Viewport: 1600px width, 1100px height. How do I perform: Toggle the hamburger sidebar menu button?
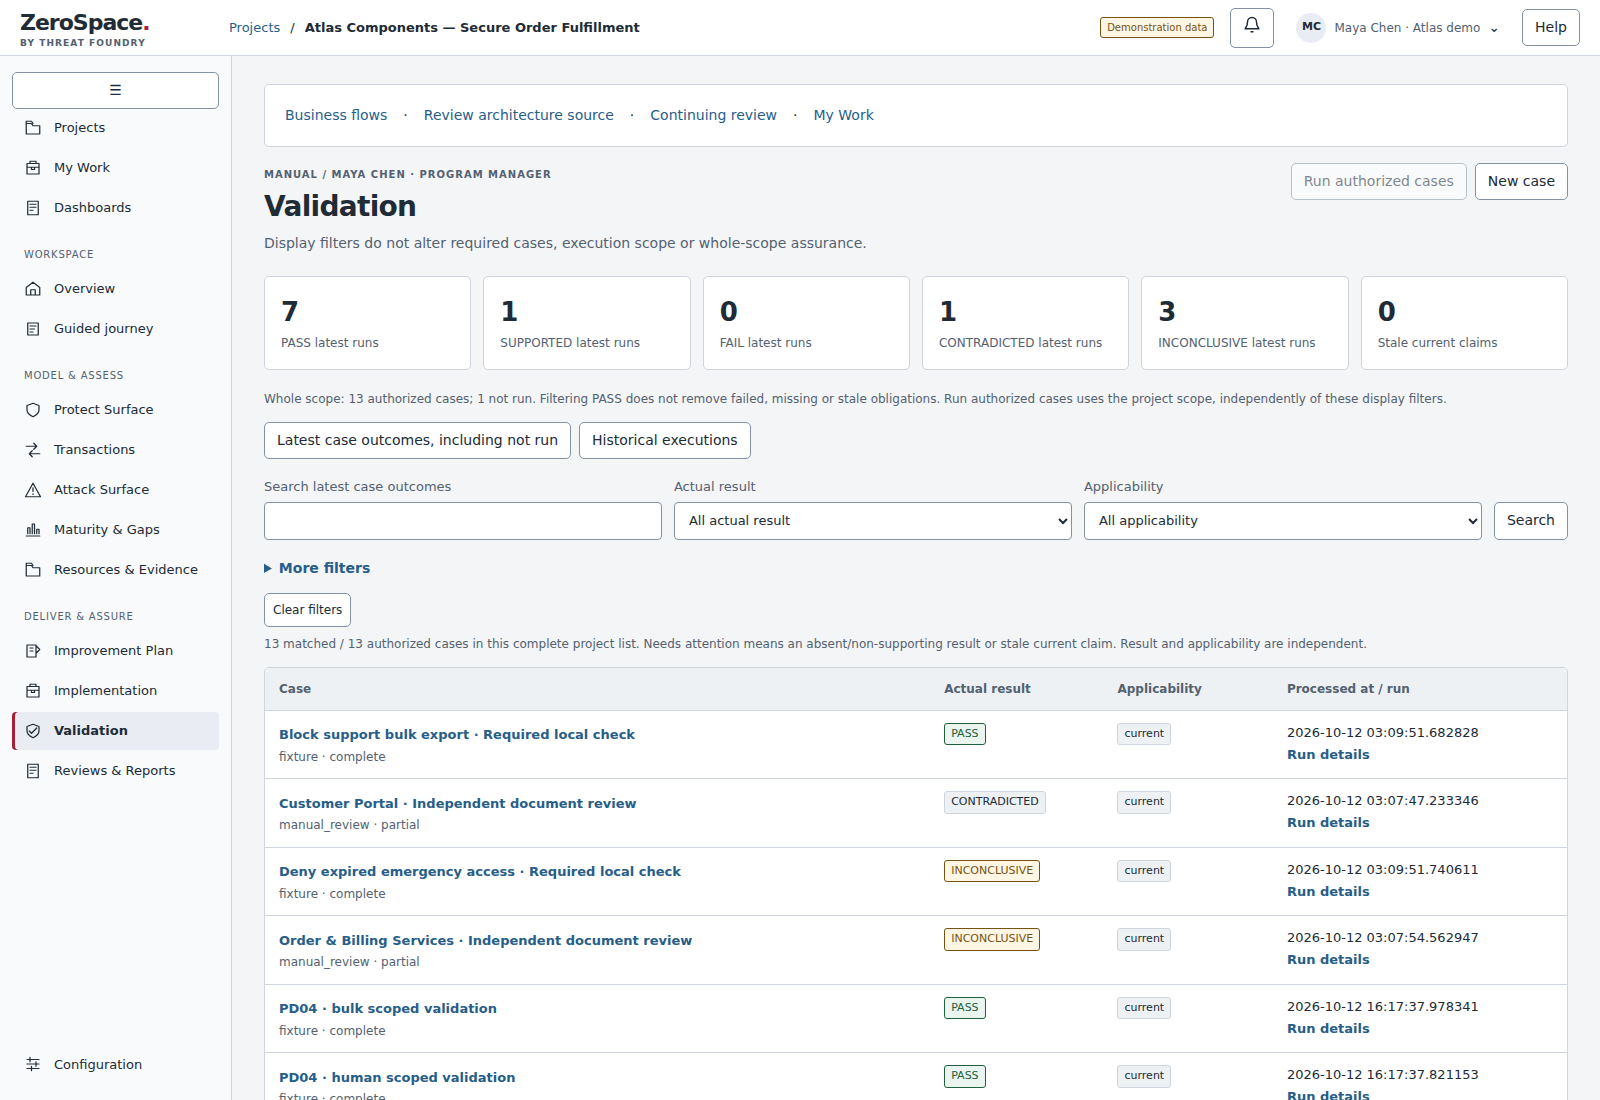[115, 90]
